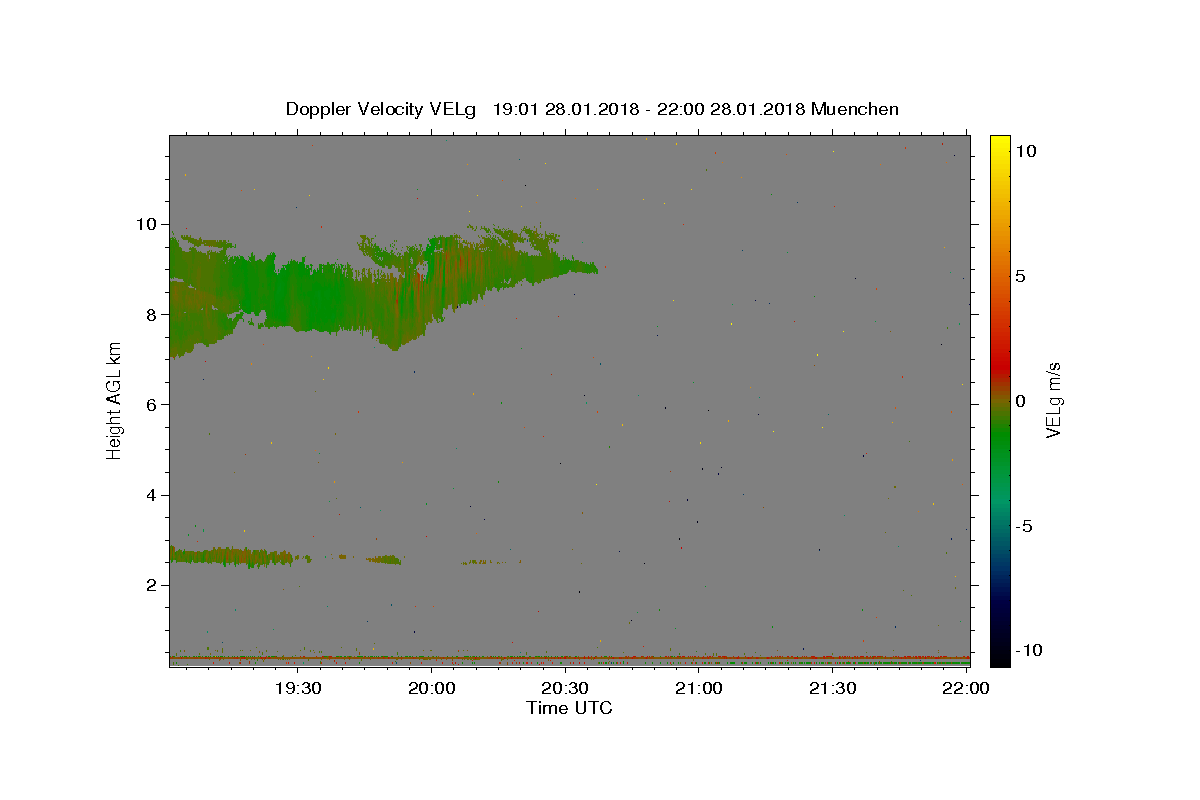Click the 'Muenchen' station name in title
Image resolution: width=1200 pixels, height=800 pixels.
855,109
